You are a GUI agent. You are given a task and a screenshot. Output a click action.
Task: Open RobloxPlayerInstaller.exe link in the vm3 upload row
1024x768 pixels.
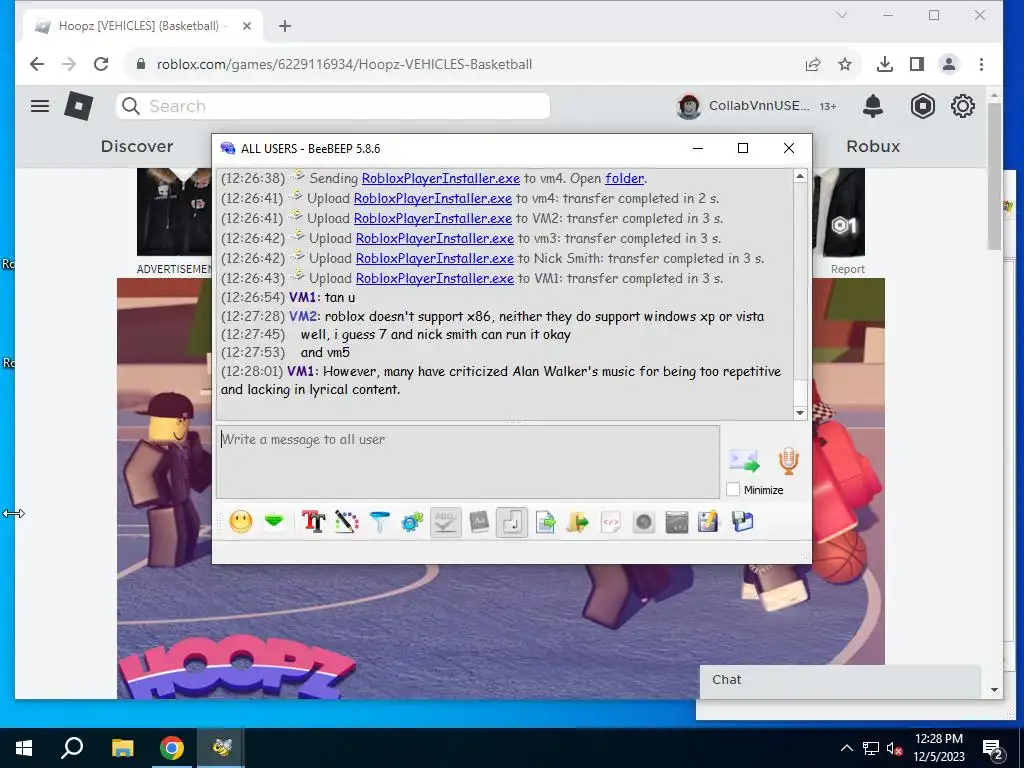coord(434,238)
